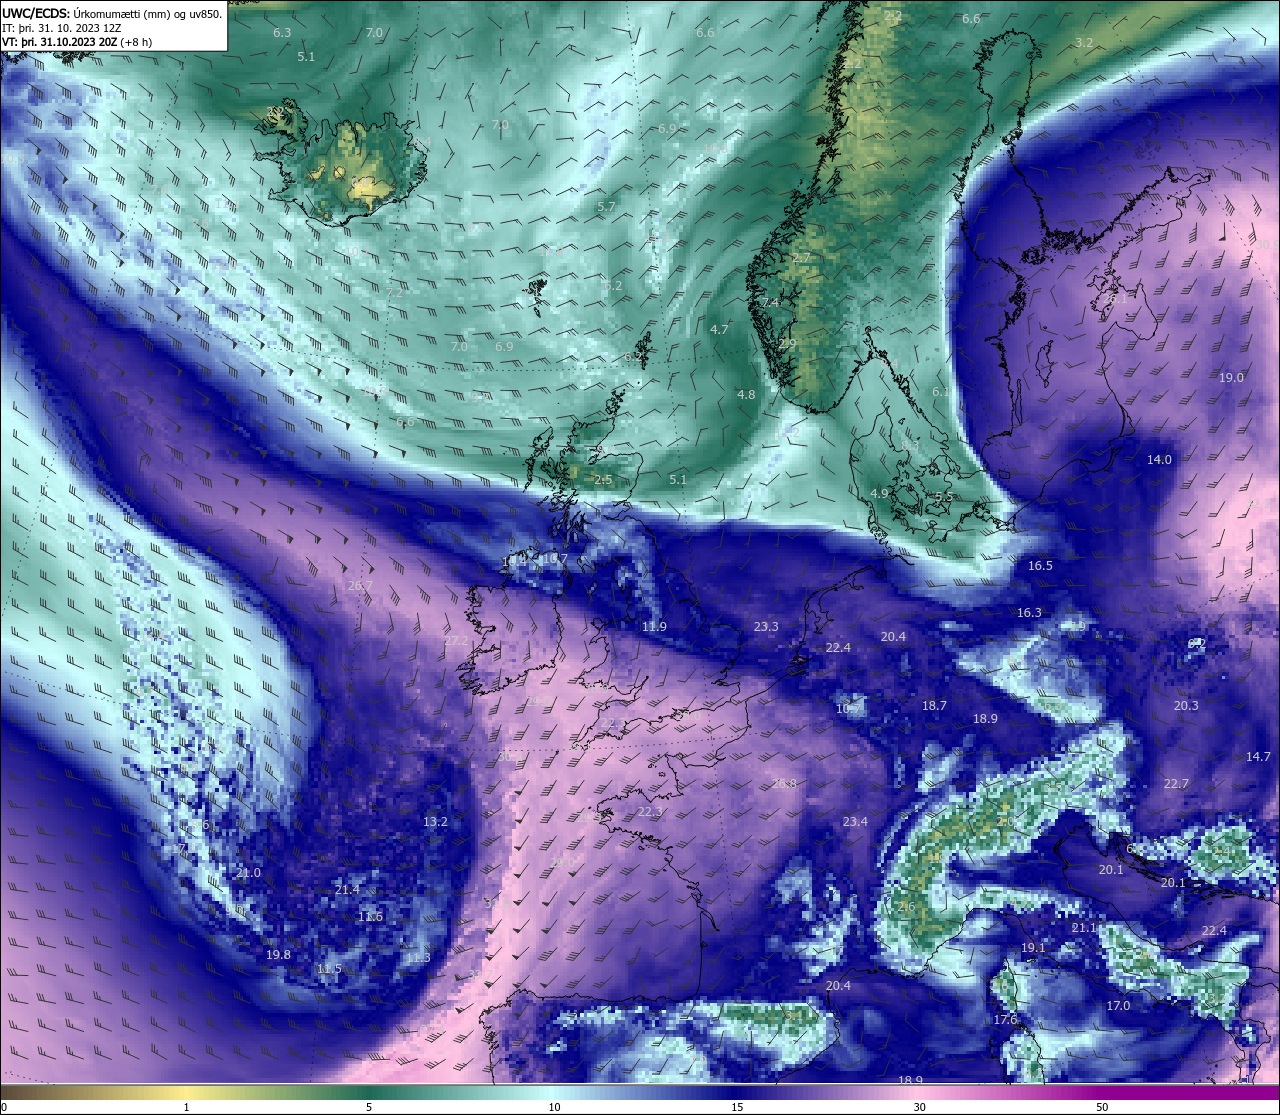Click the '19.0' value label

1232,378
